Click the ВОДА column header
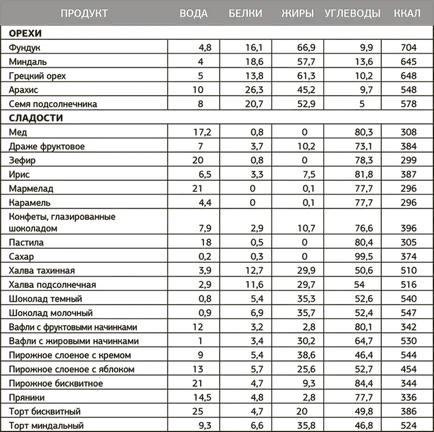Screen dimensions: 434x432 [193, 13]
